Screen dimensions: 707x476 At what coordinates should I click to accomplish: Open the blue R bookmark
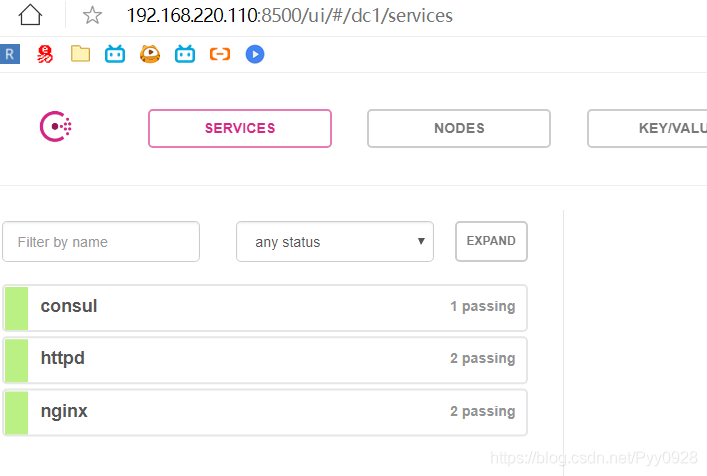(9, 55)
